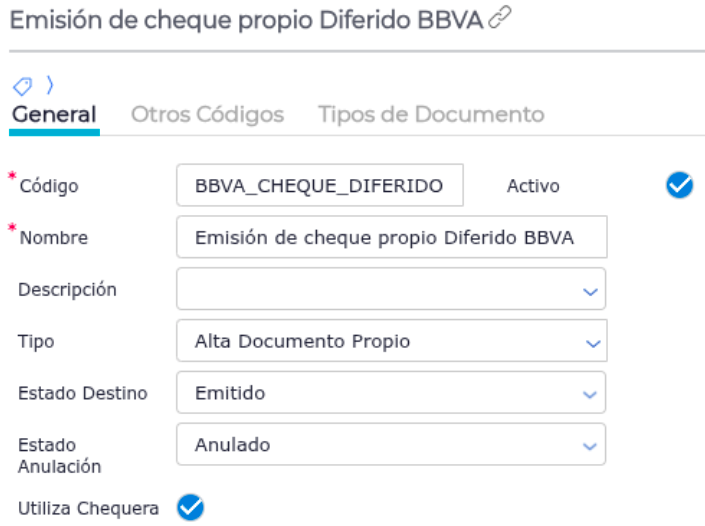
Task: Click the tag icon above the General tab
Action: (x=22, y=86)
